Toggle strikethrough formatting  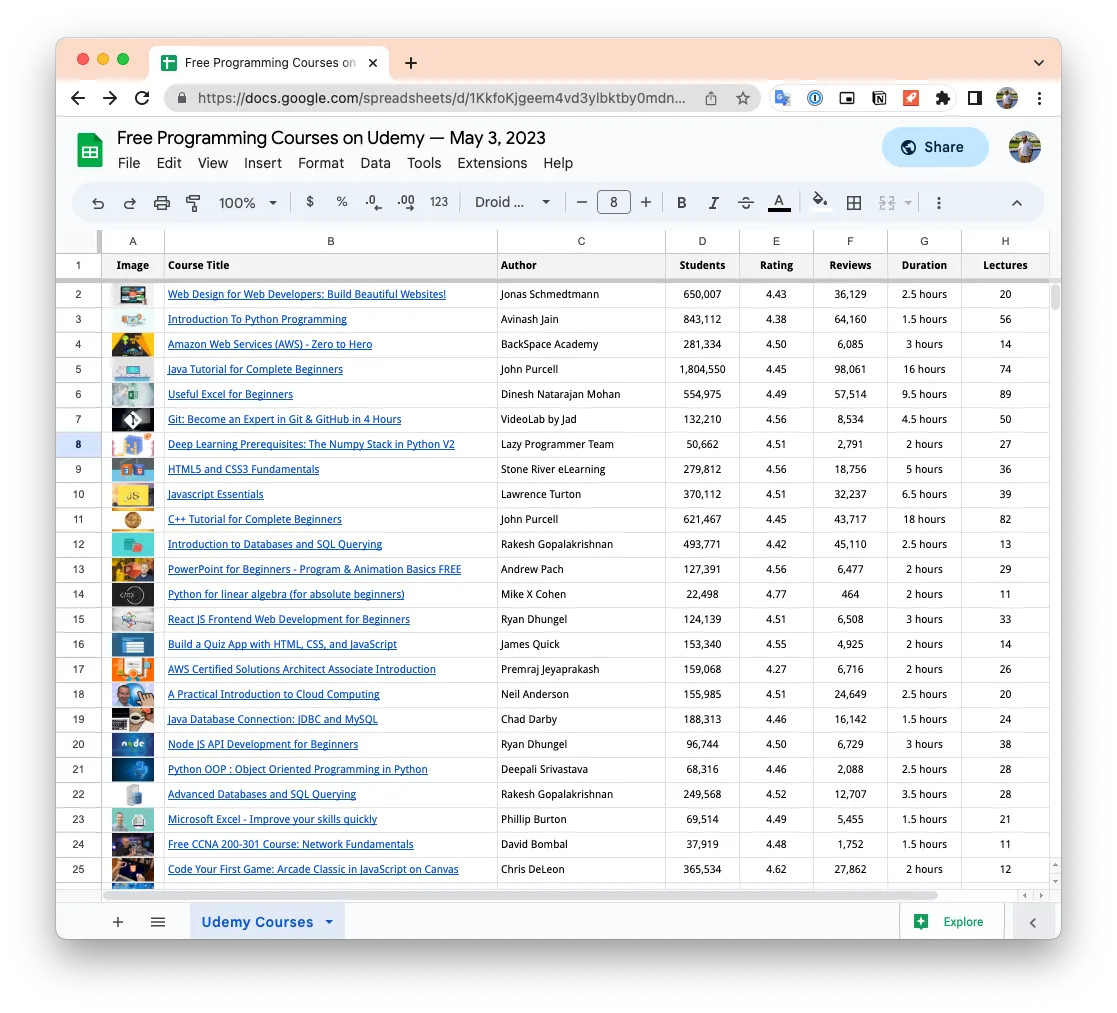coord(746,201)
